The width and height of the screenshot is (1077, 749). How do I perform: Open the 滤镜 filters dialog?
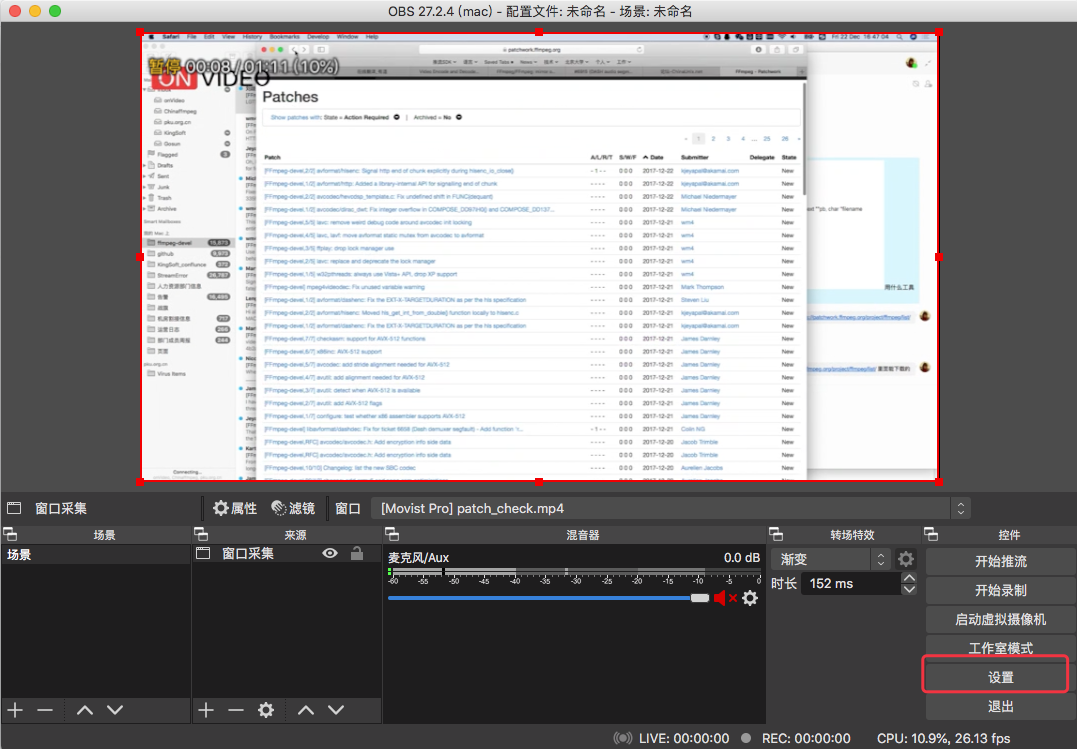(293, 508)
